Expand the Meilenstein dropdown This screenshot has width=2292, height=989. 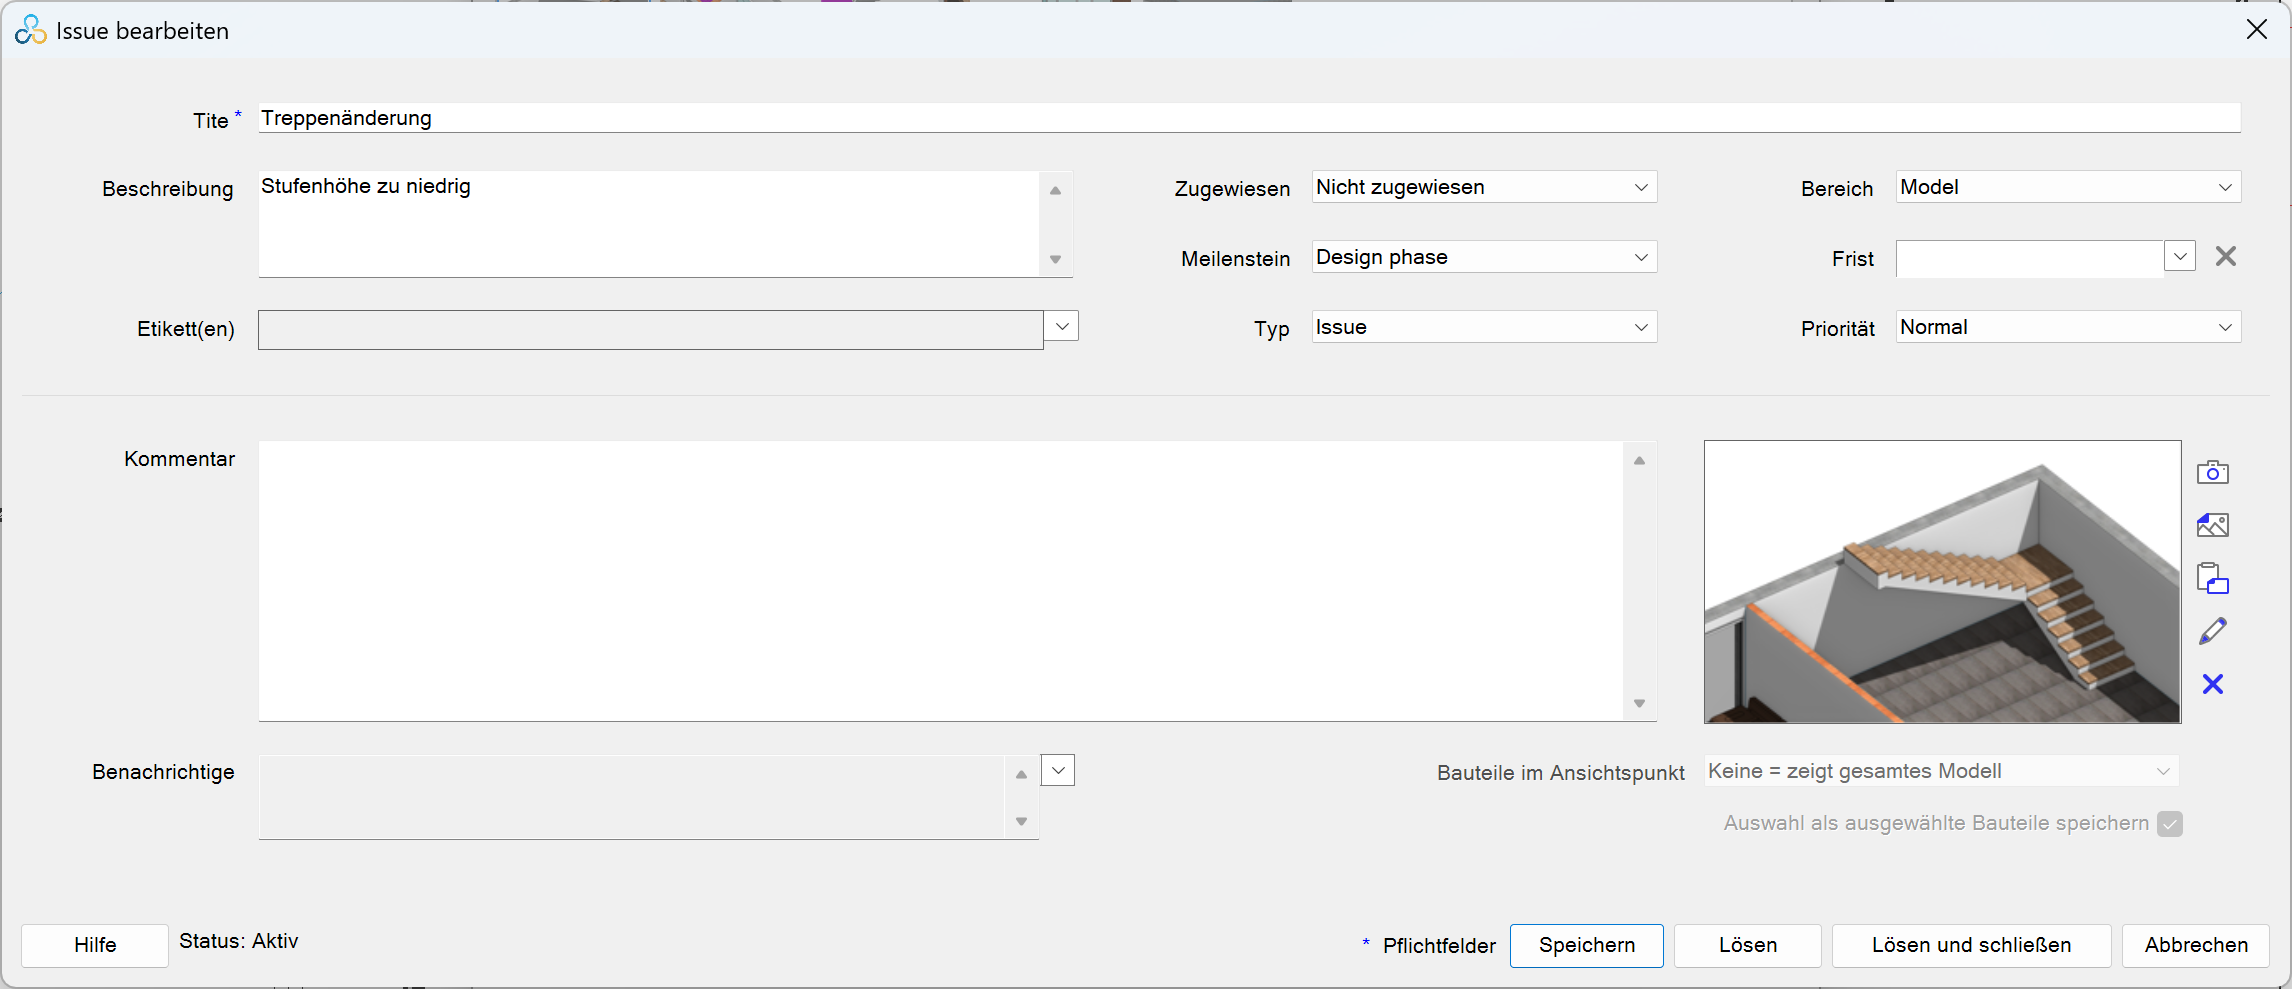pos(1640,258)
